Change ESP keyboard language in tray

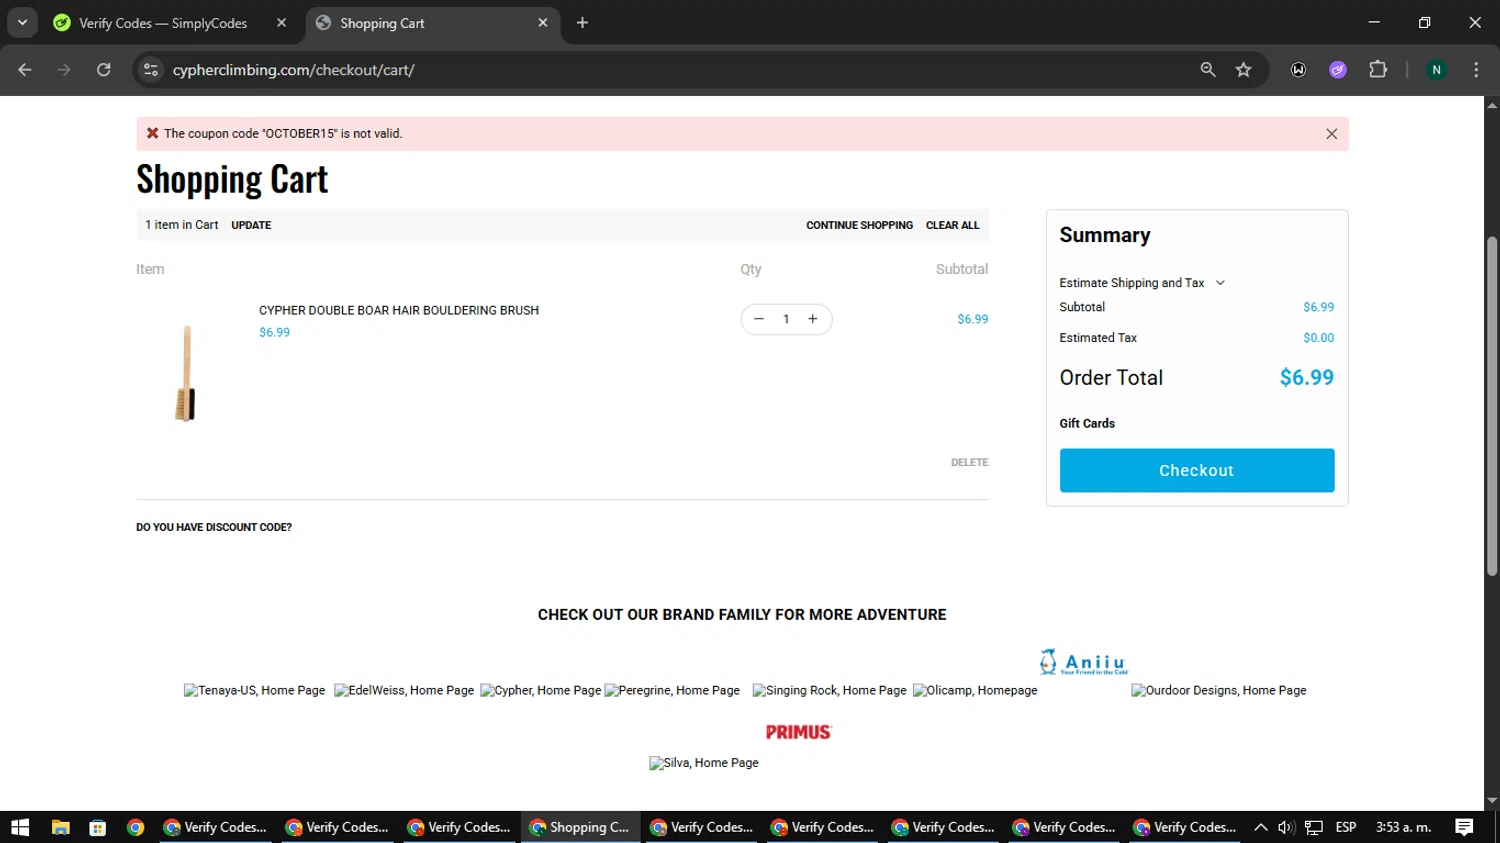[x=1346, y=827]
